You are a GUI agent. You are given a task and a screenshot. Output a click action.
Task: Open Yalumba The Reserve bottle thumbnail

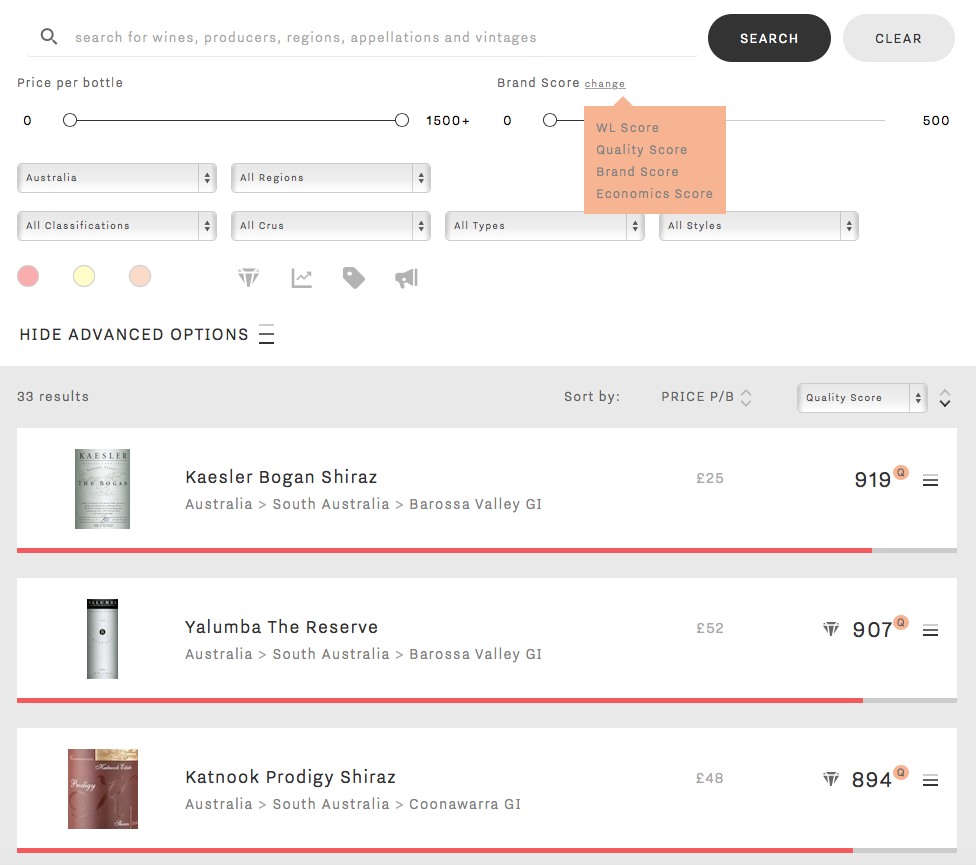coord(103,639)
